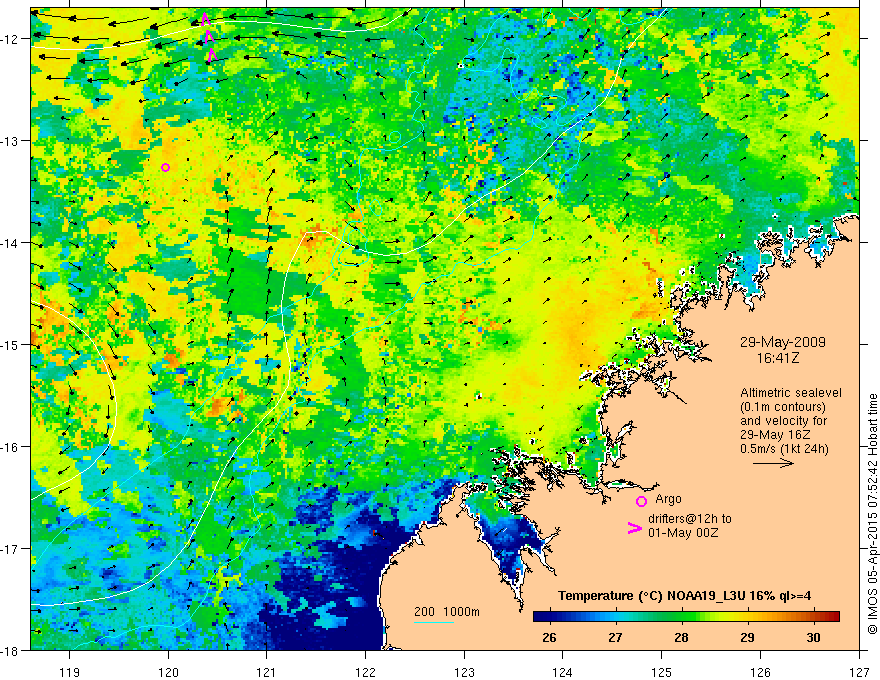Click the colorbar tick label 28
The image size is (880, 680).
tap(681, 637)
